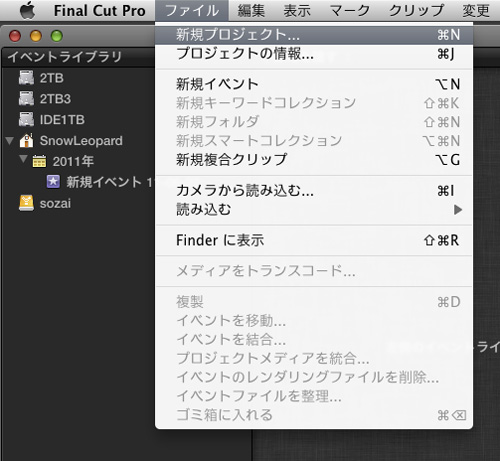Open the 表示 menu

pos(297,11)
